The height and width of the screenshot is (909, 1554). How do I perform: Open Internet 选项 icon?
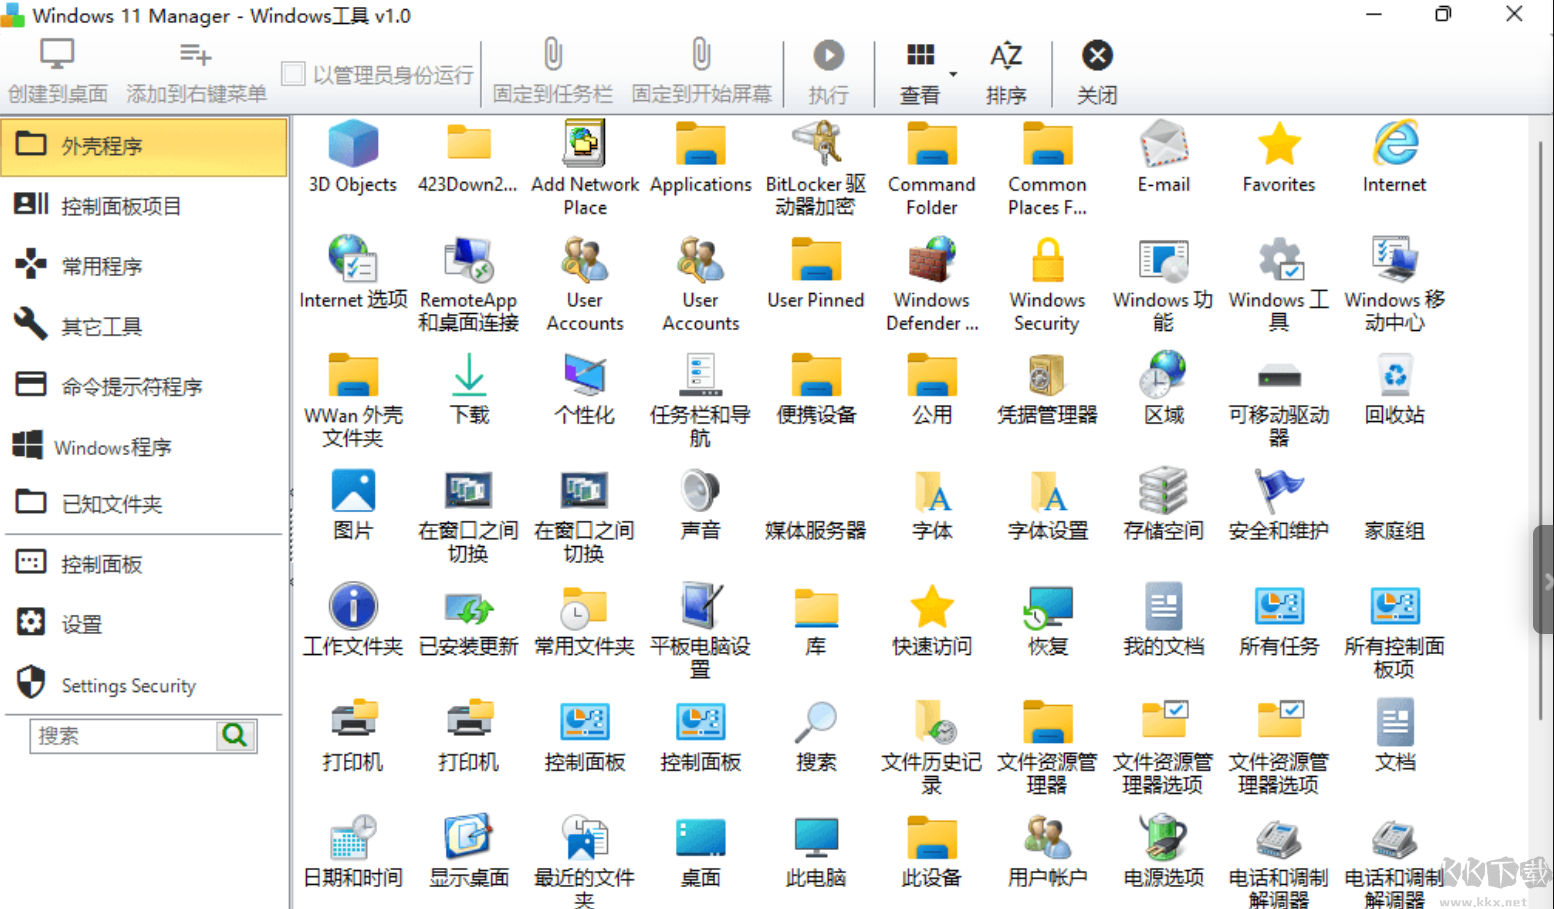pyautogui.click(x=353, y=260)
